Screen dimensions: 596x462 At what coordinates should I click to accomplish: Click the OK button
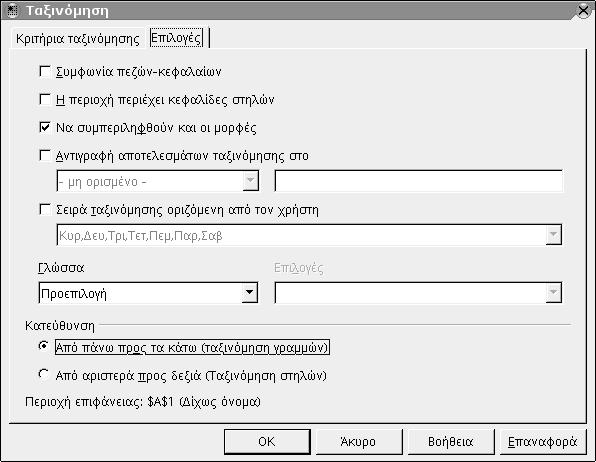pos(267,442)
